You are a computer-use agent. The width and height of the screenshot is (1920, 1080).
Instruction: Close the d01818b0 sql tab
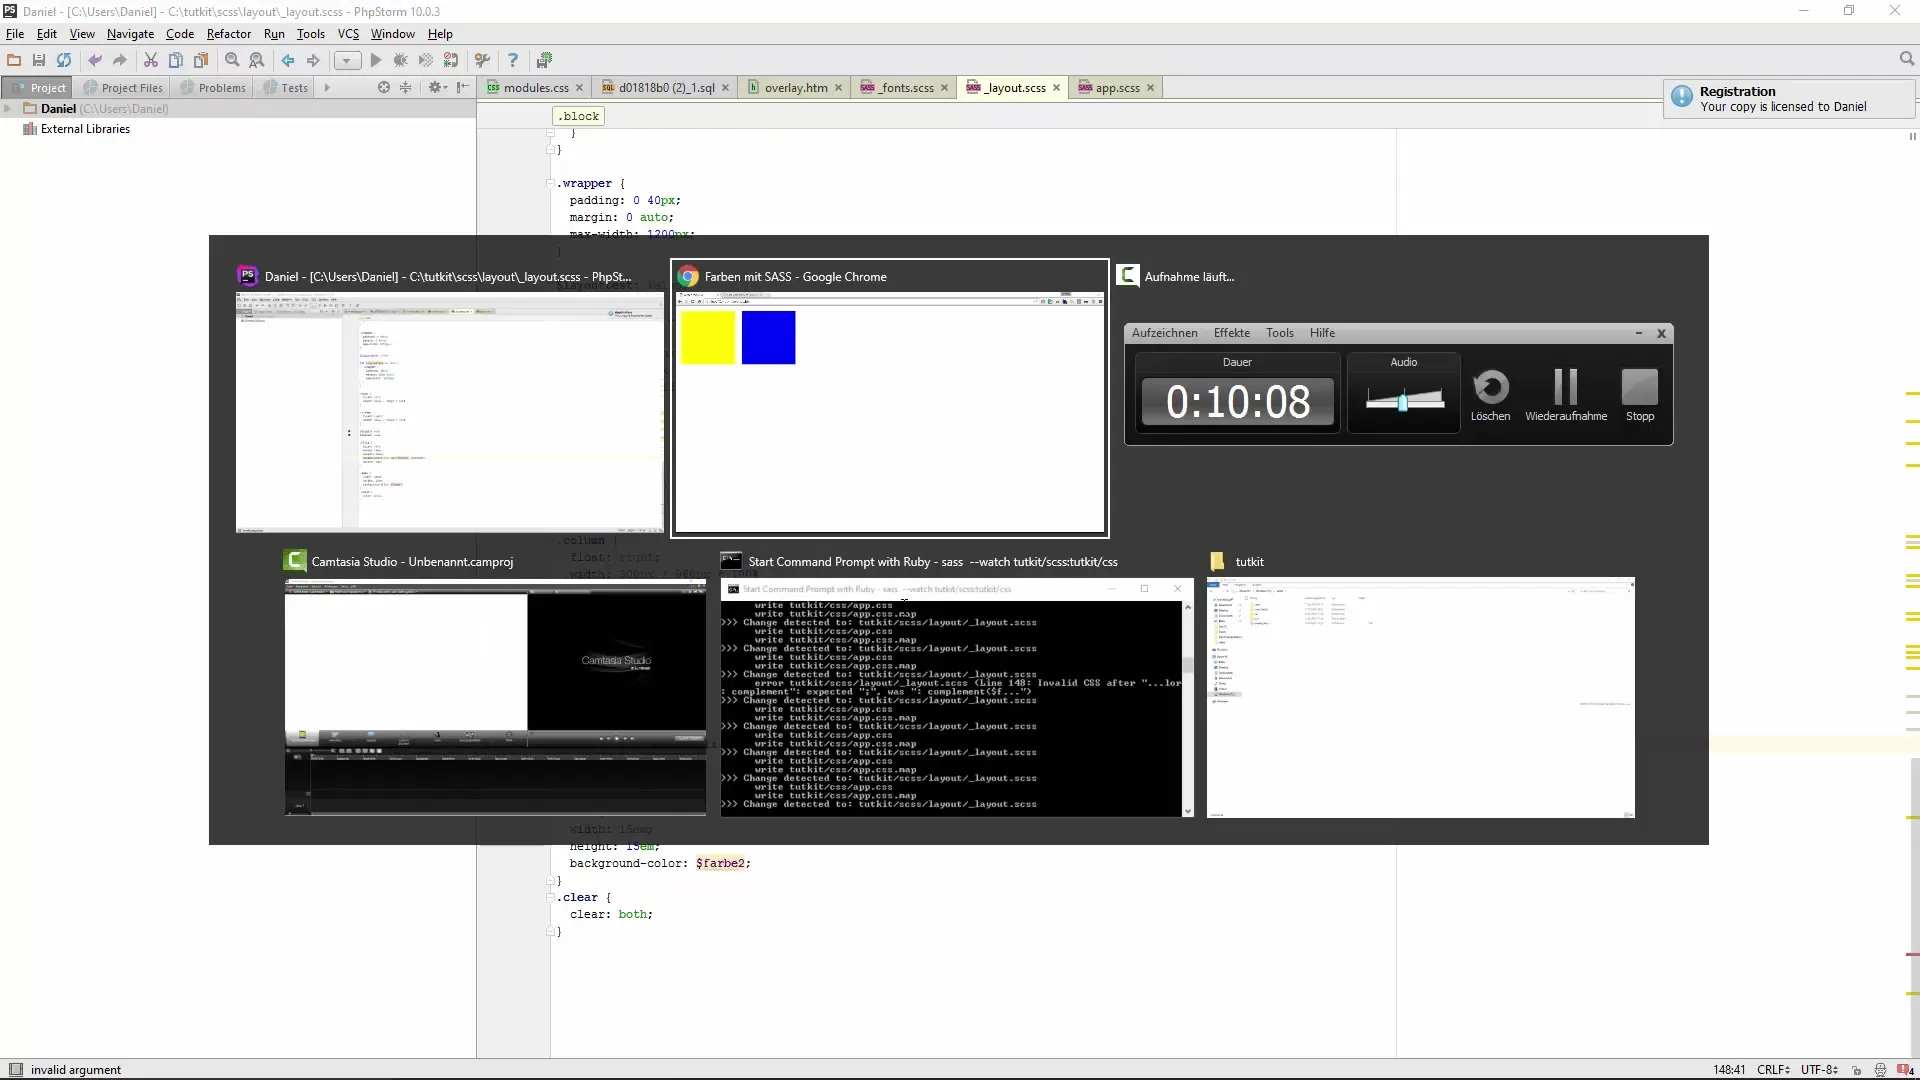[x=725, y=88]
